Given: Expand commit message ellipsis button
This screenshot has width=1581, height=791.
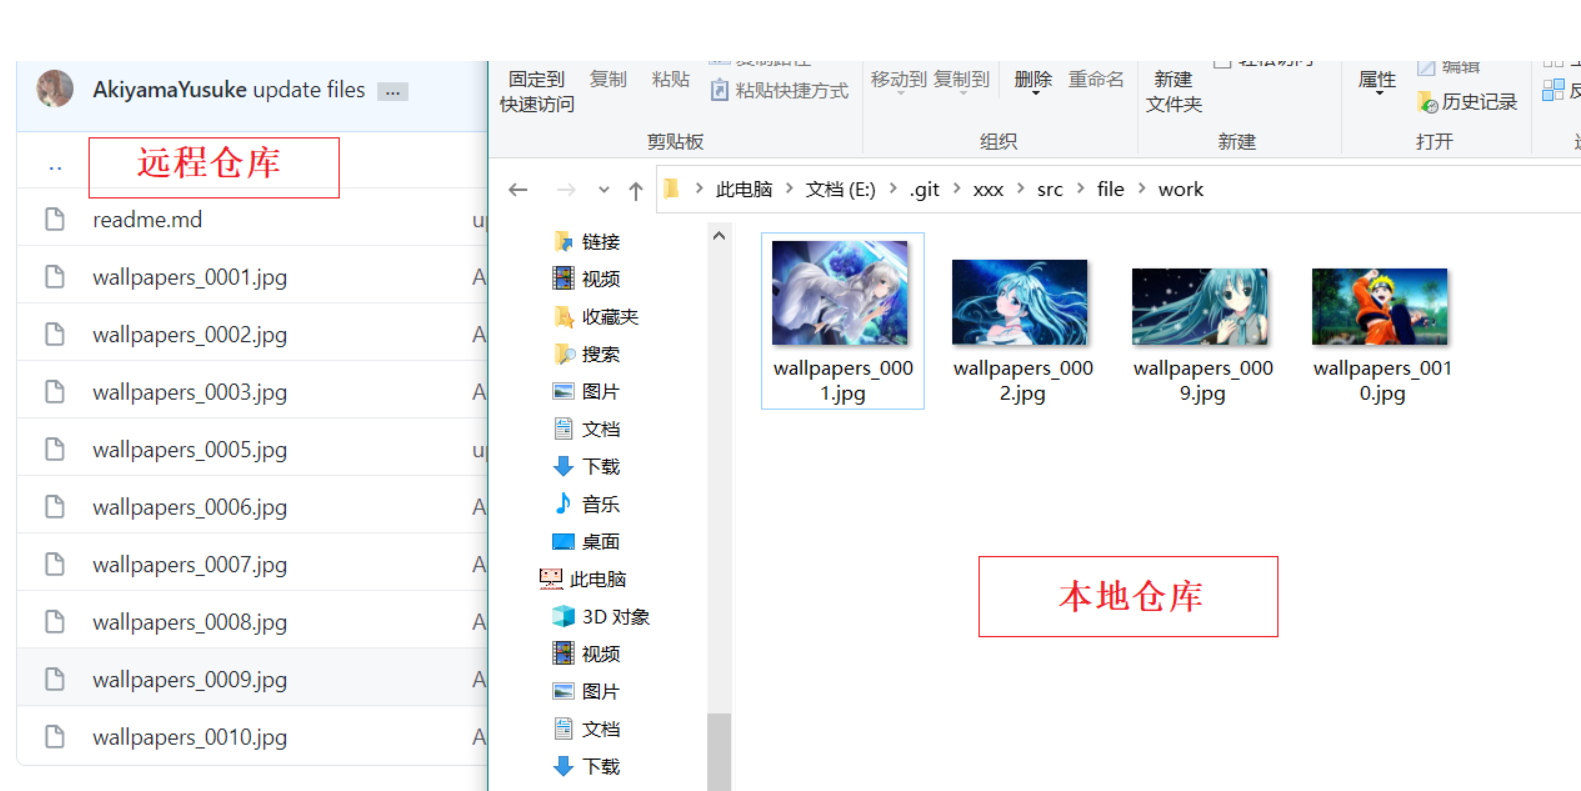Looking at the screenshot, I should (x=393, y=92).
